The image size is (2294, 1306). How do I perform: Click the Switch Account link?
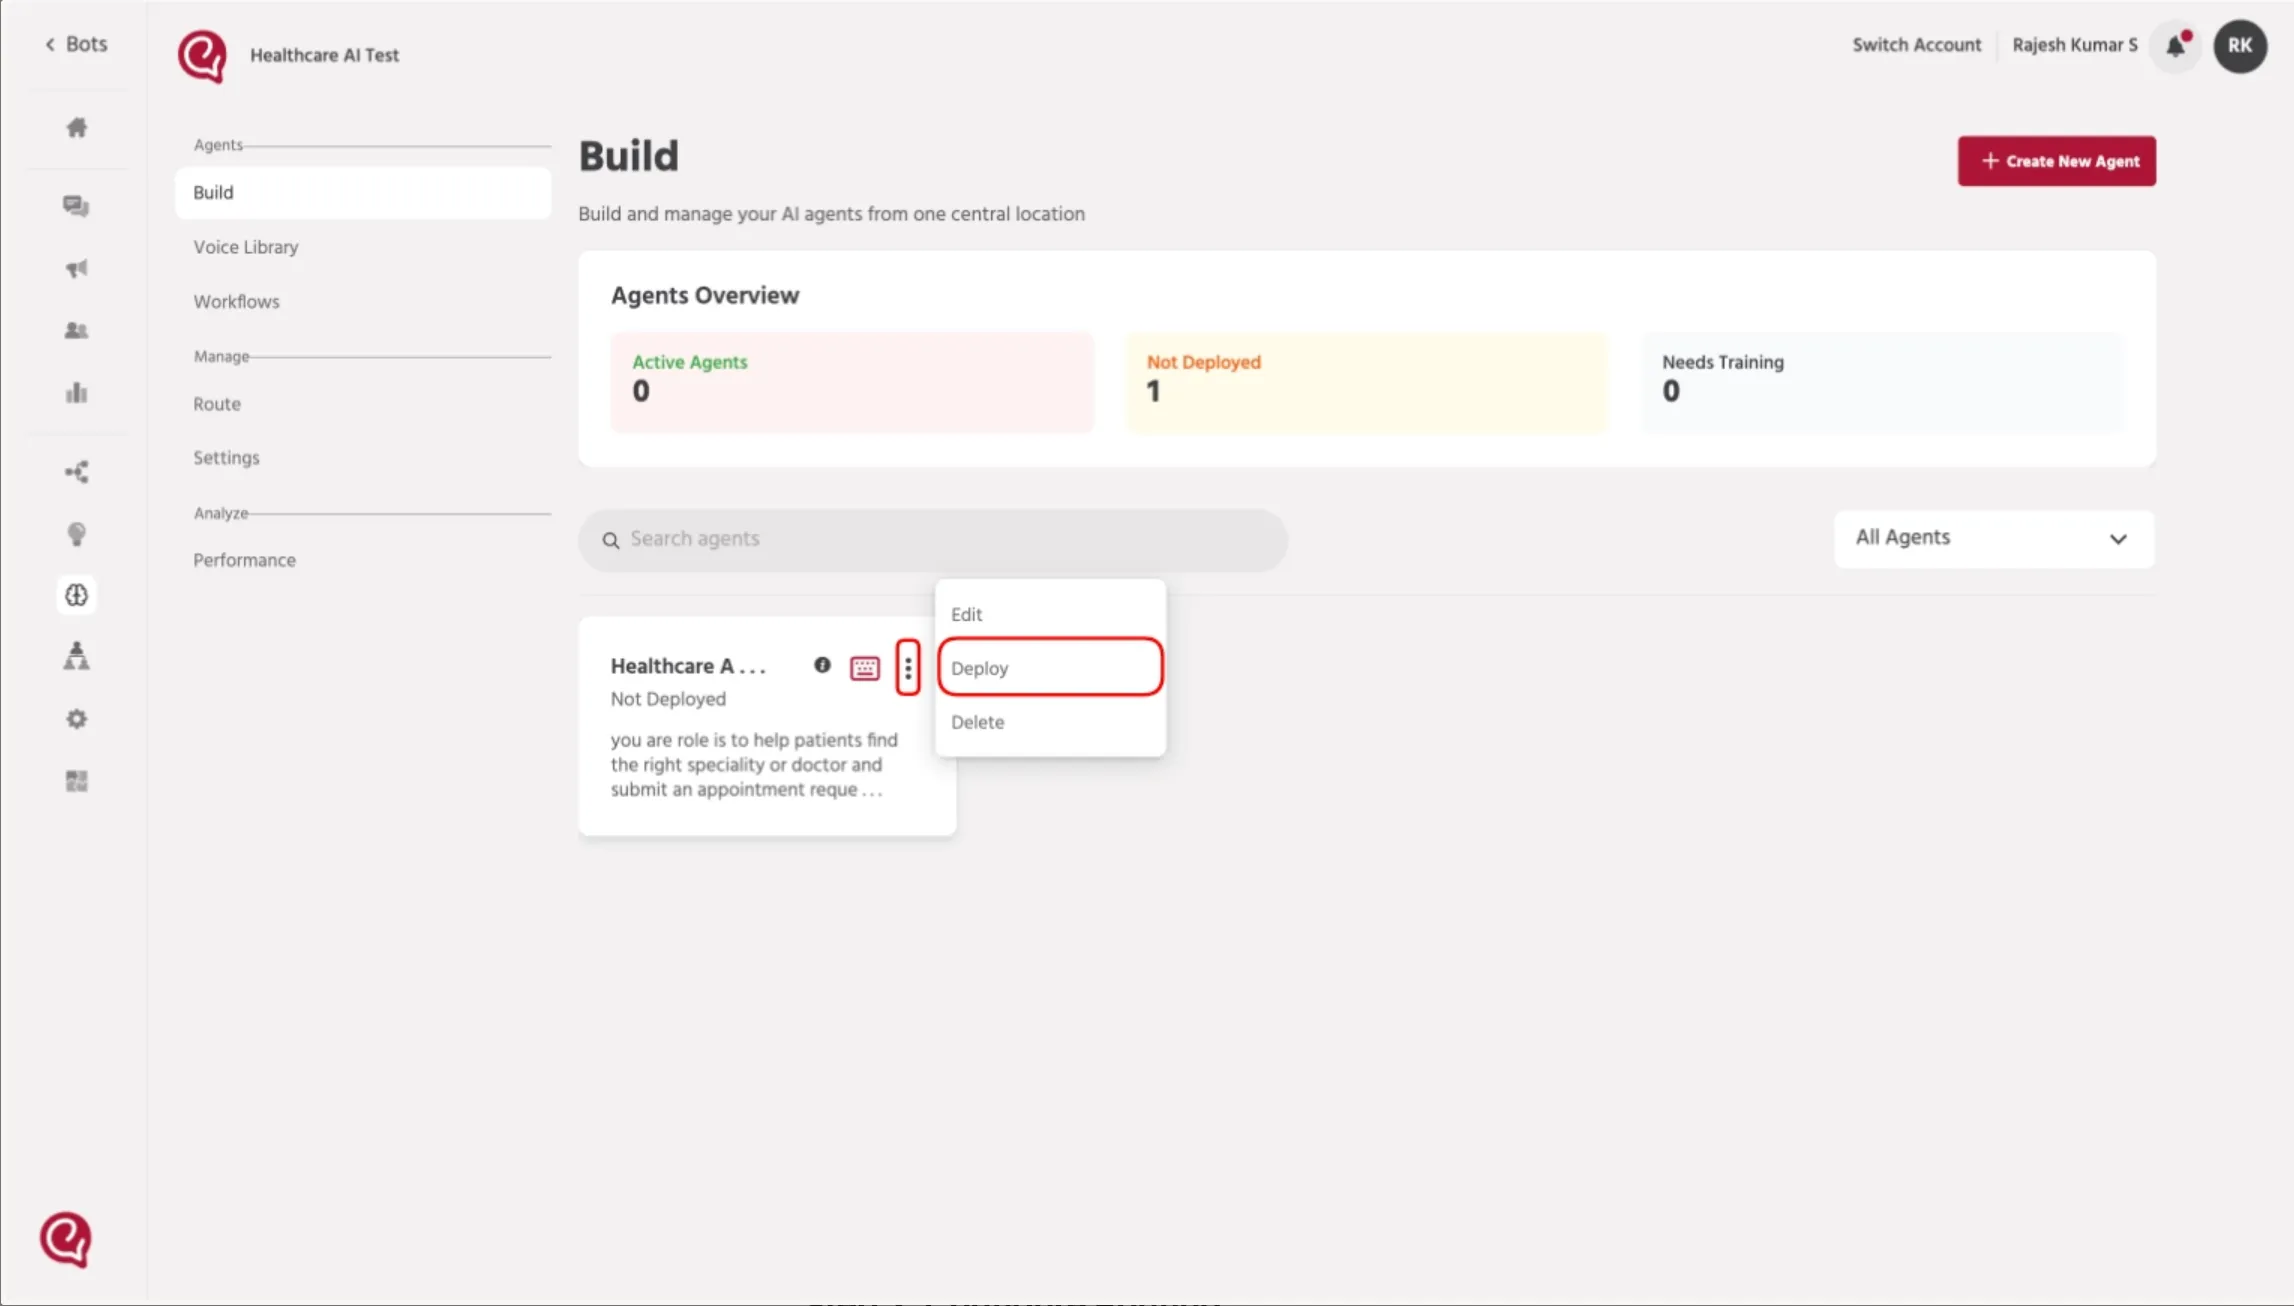pyautogui.click(x=1916, y=45)
